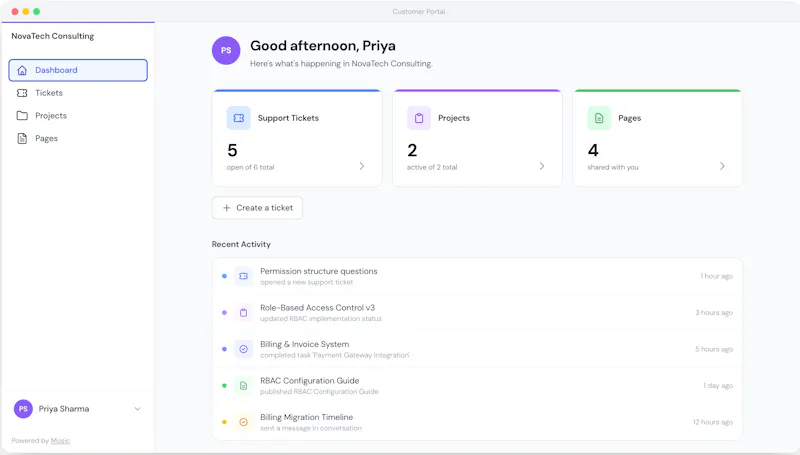Click the Projects card clipboard icon
The width and height of the screenshot is (800, 455).
click(x=419, y=118)
